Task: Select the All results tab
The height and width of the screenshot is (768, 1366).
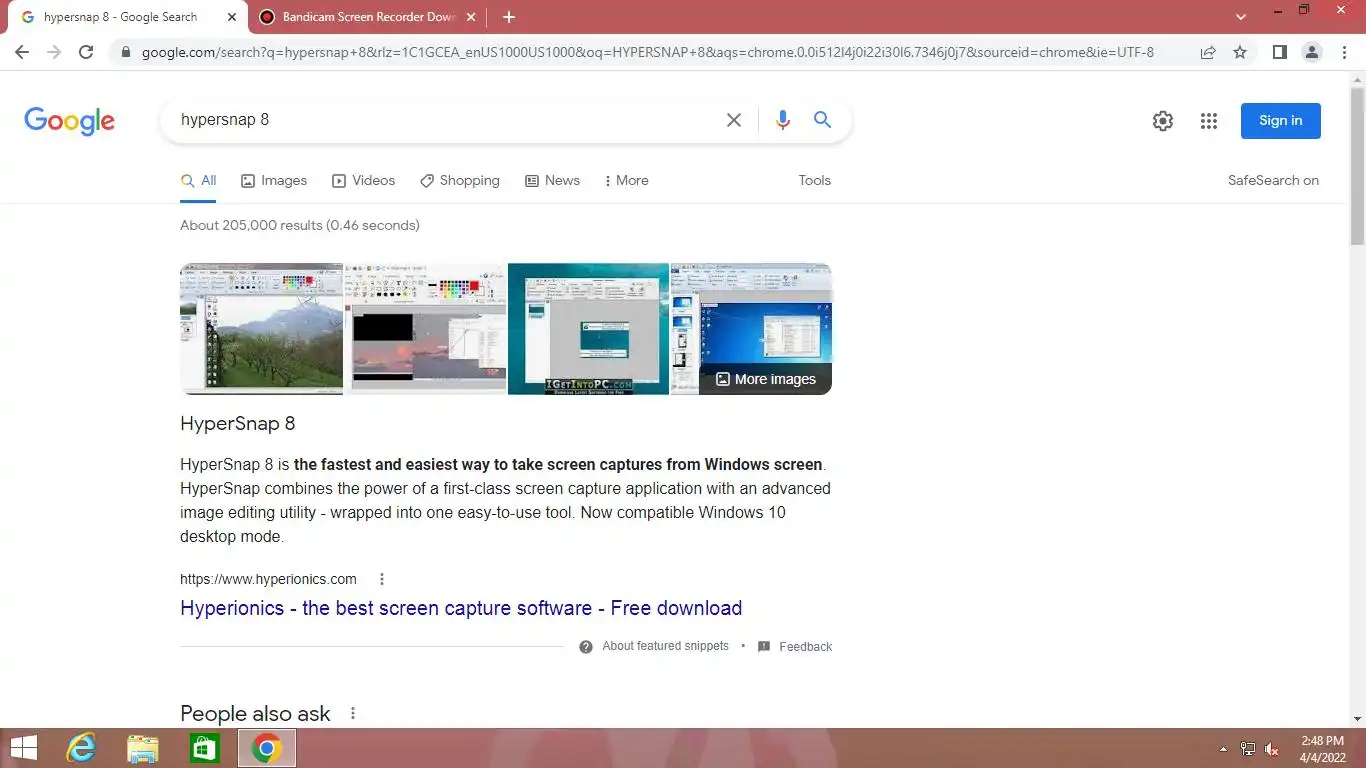Action: pyautogui.click(x=198, y=181)
